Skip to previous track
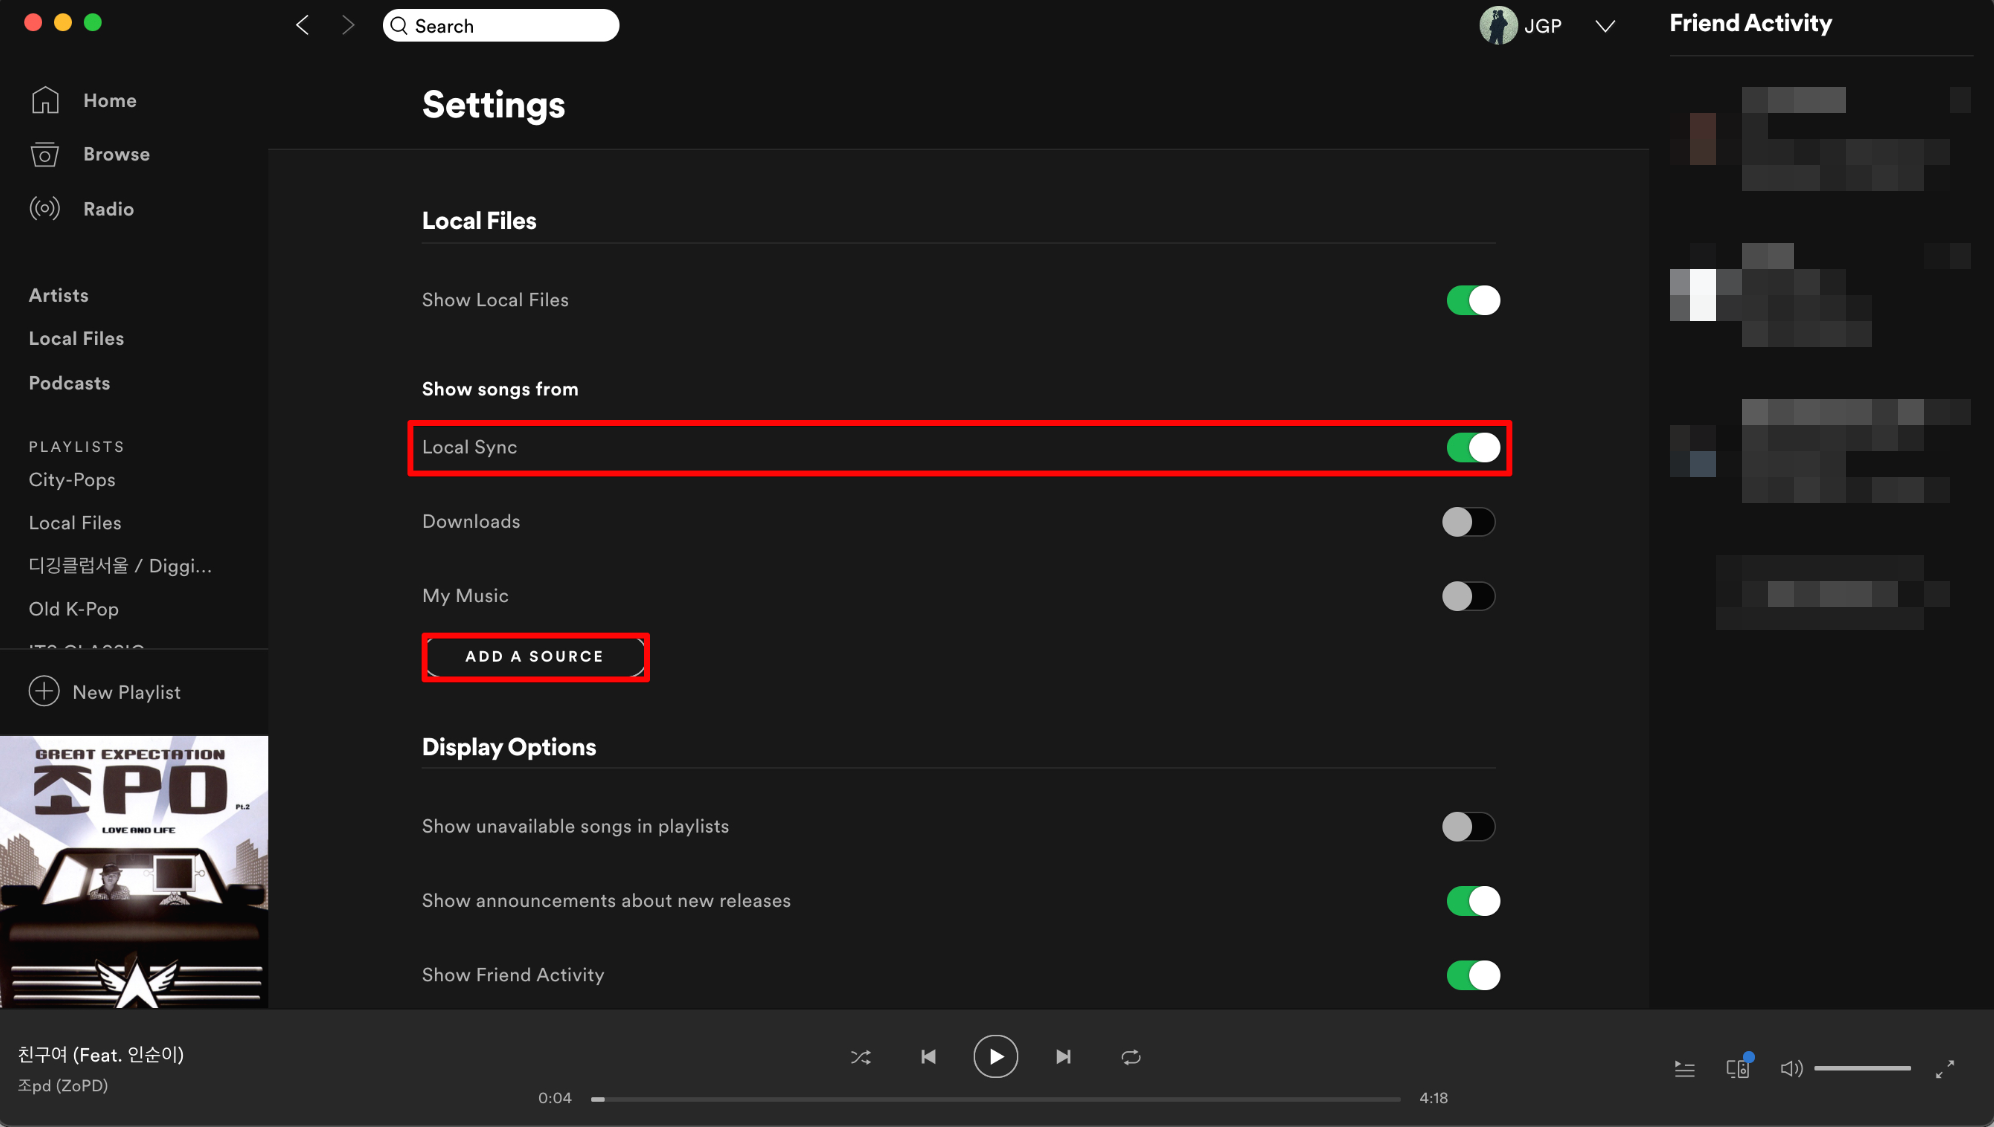 click(928, 1057)
